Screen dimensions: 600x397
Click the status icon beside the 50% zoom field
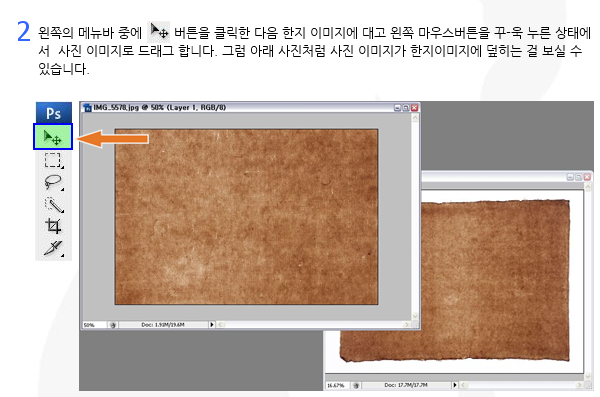113,325
